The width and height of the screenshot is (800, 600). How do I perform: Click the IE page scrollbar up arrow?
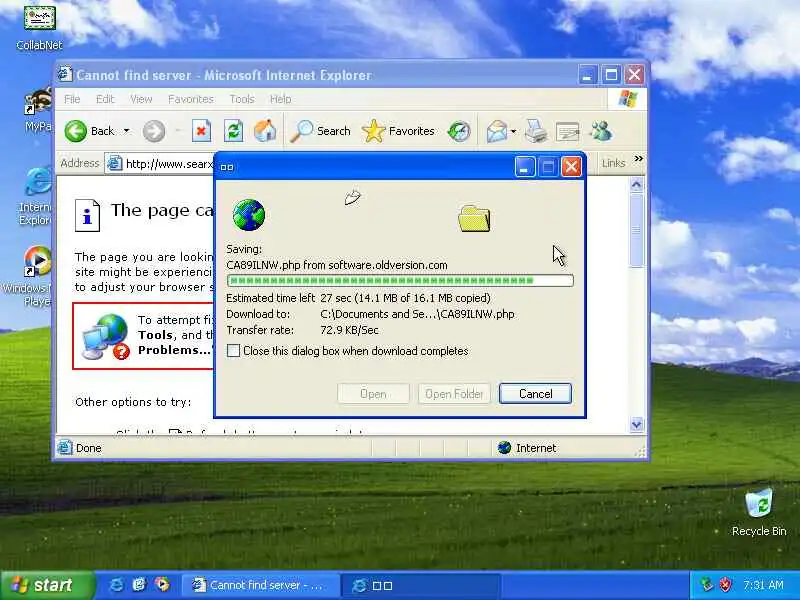636,184
